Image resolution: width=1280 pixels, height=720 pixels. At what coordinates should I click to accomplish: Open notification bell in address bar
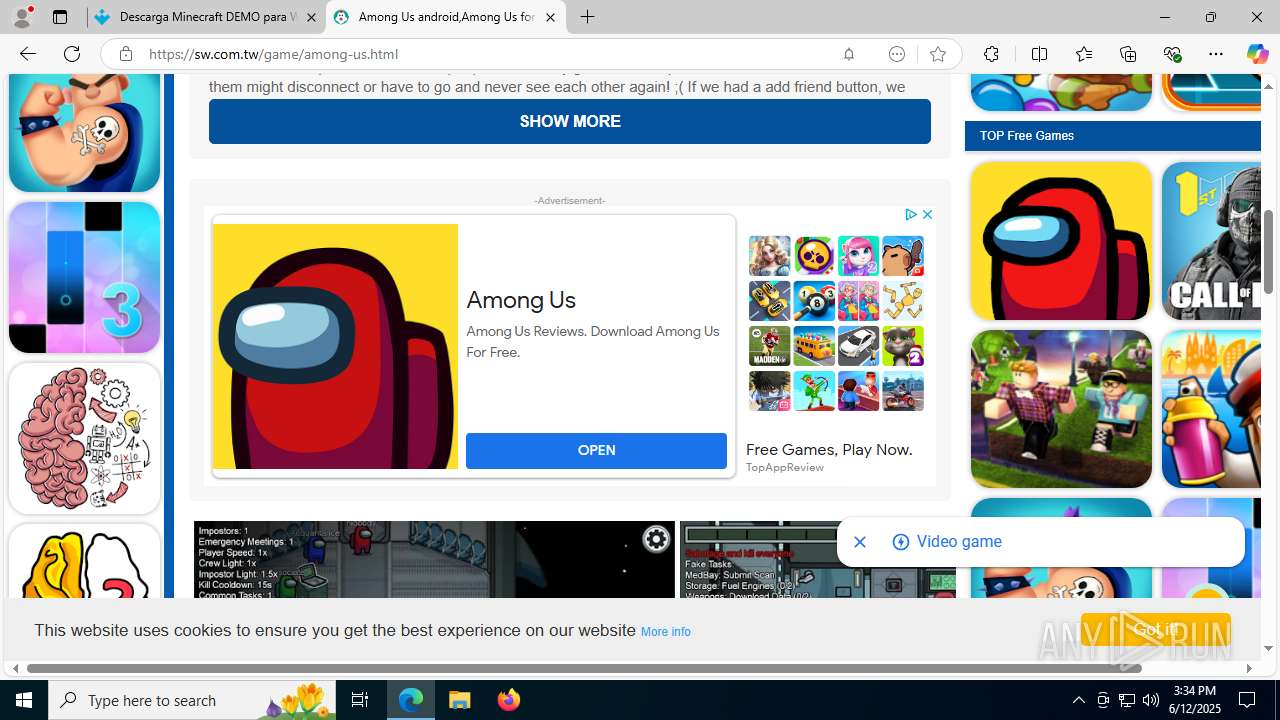click(x=849, y=54)
